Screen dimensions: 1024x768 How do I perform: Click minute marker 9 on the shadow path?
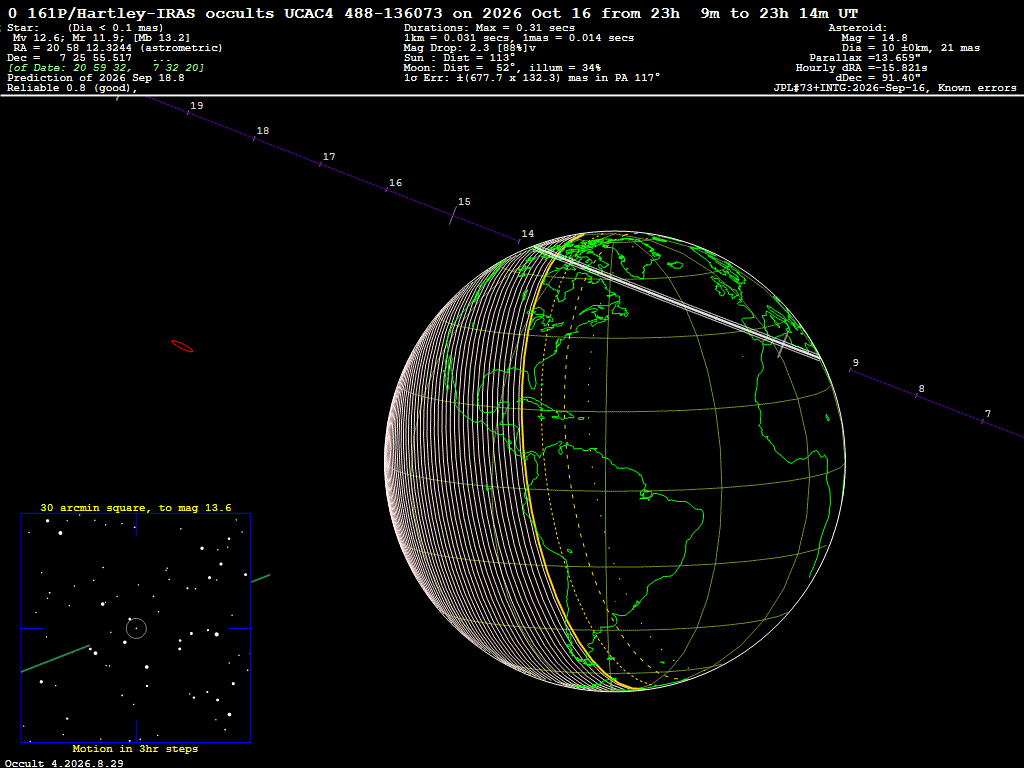[x=856, y=362]
